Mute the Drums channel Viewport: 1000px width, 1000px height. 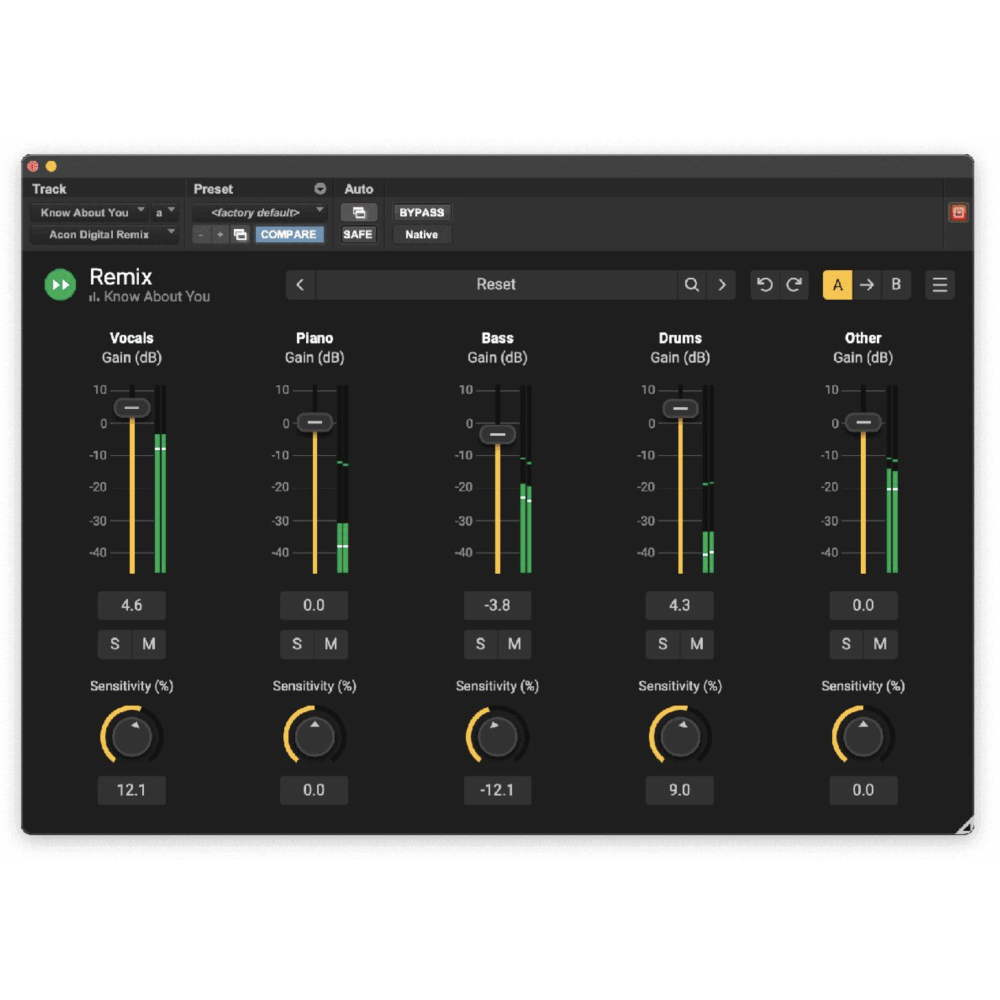pos(697,644)
